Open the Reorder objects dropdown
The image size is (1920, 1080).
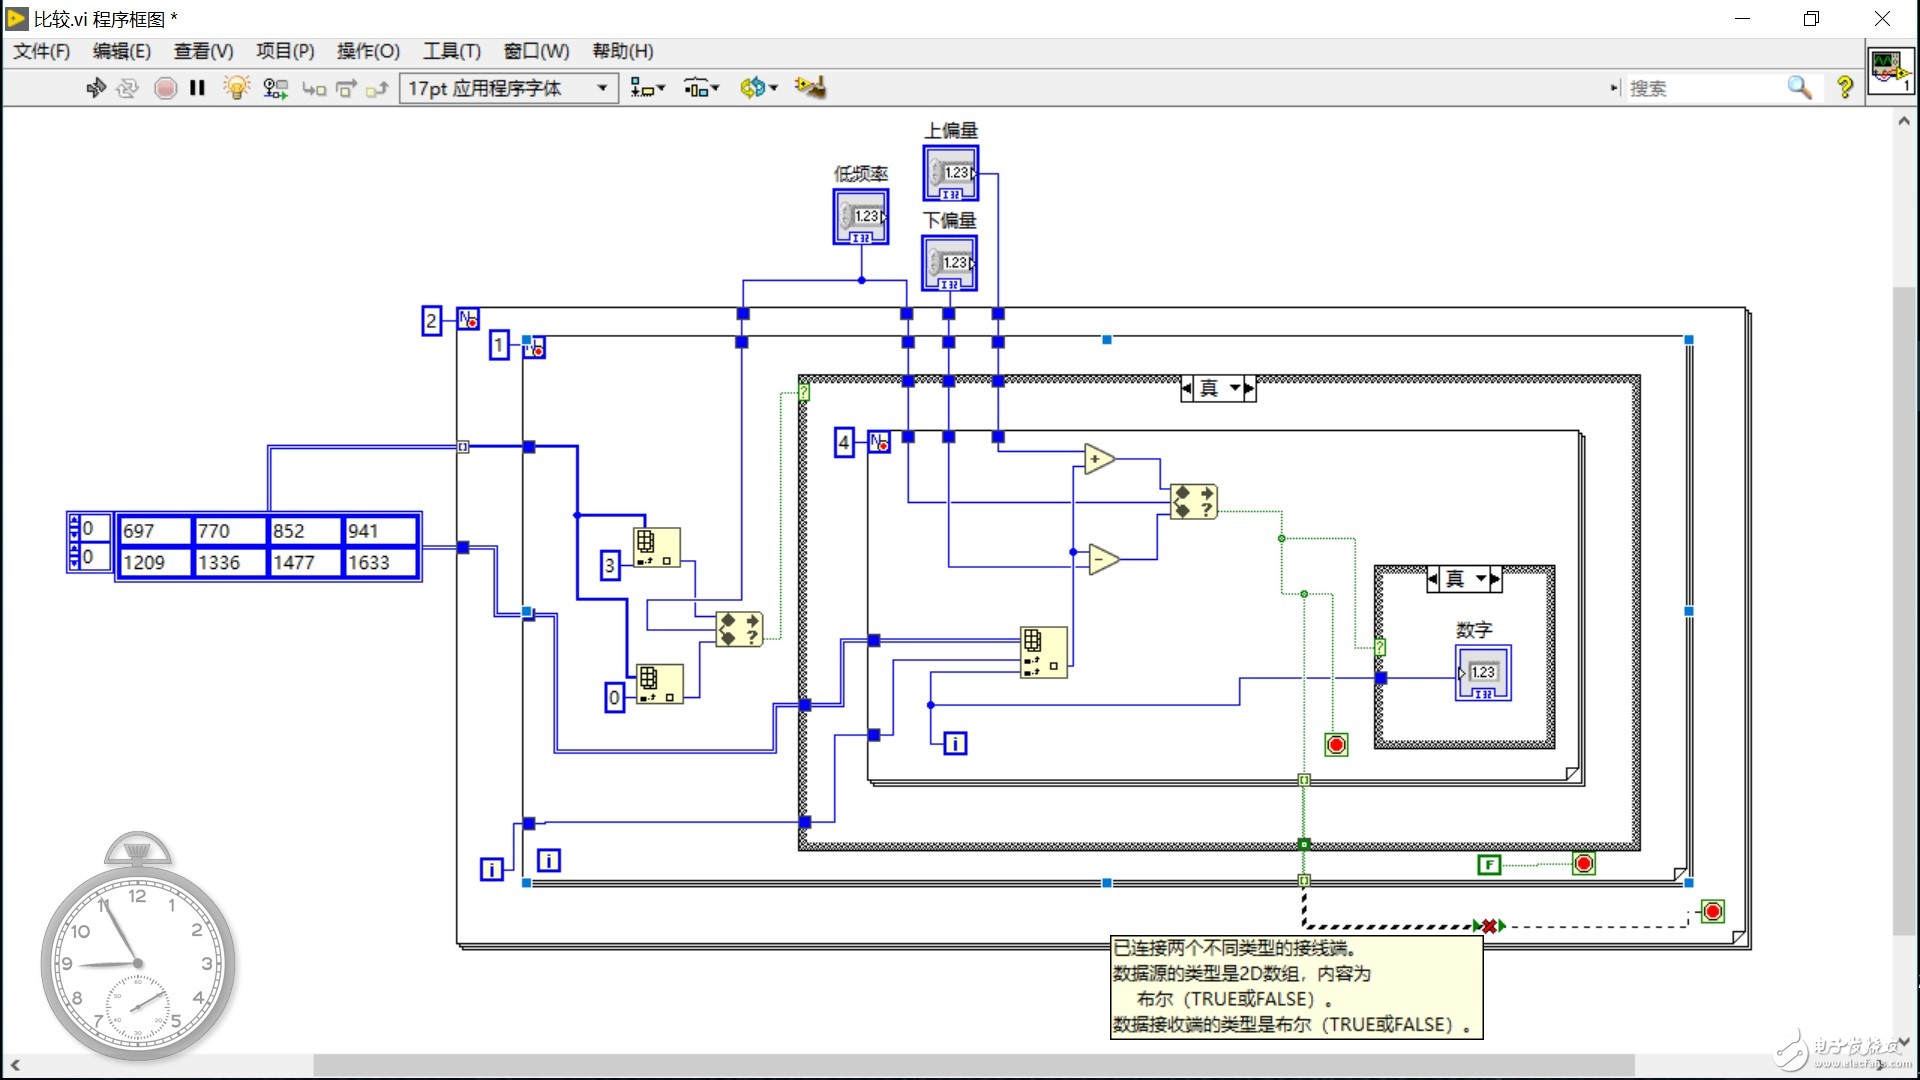pyautogui.click(x=759, y=88)
